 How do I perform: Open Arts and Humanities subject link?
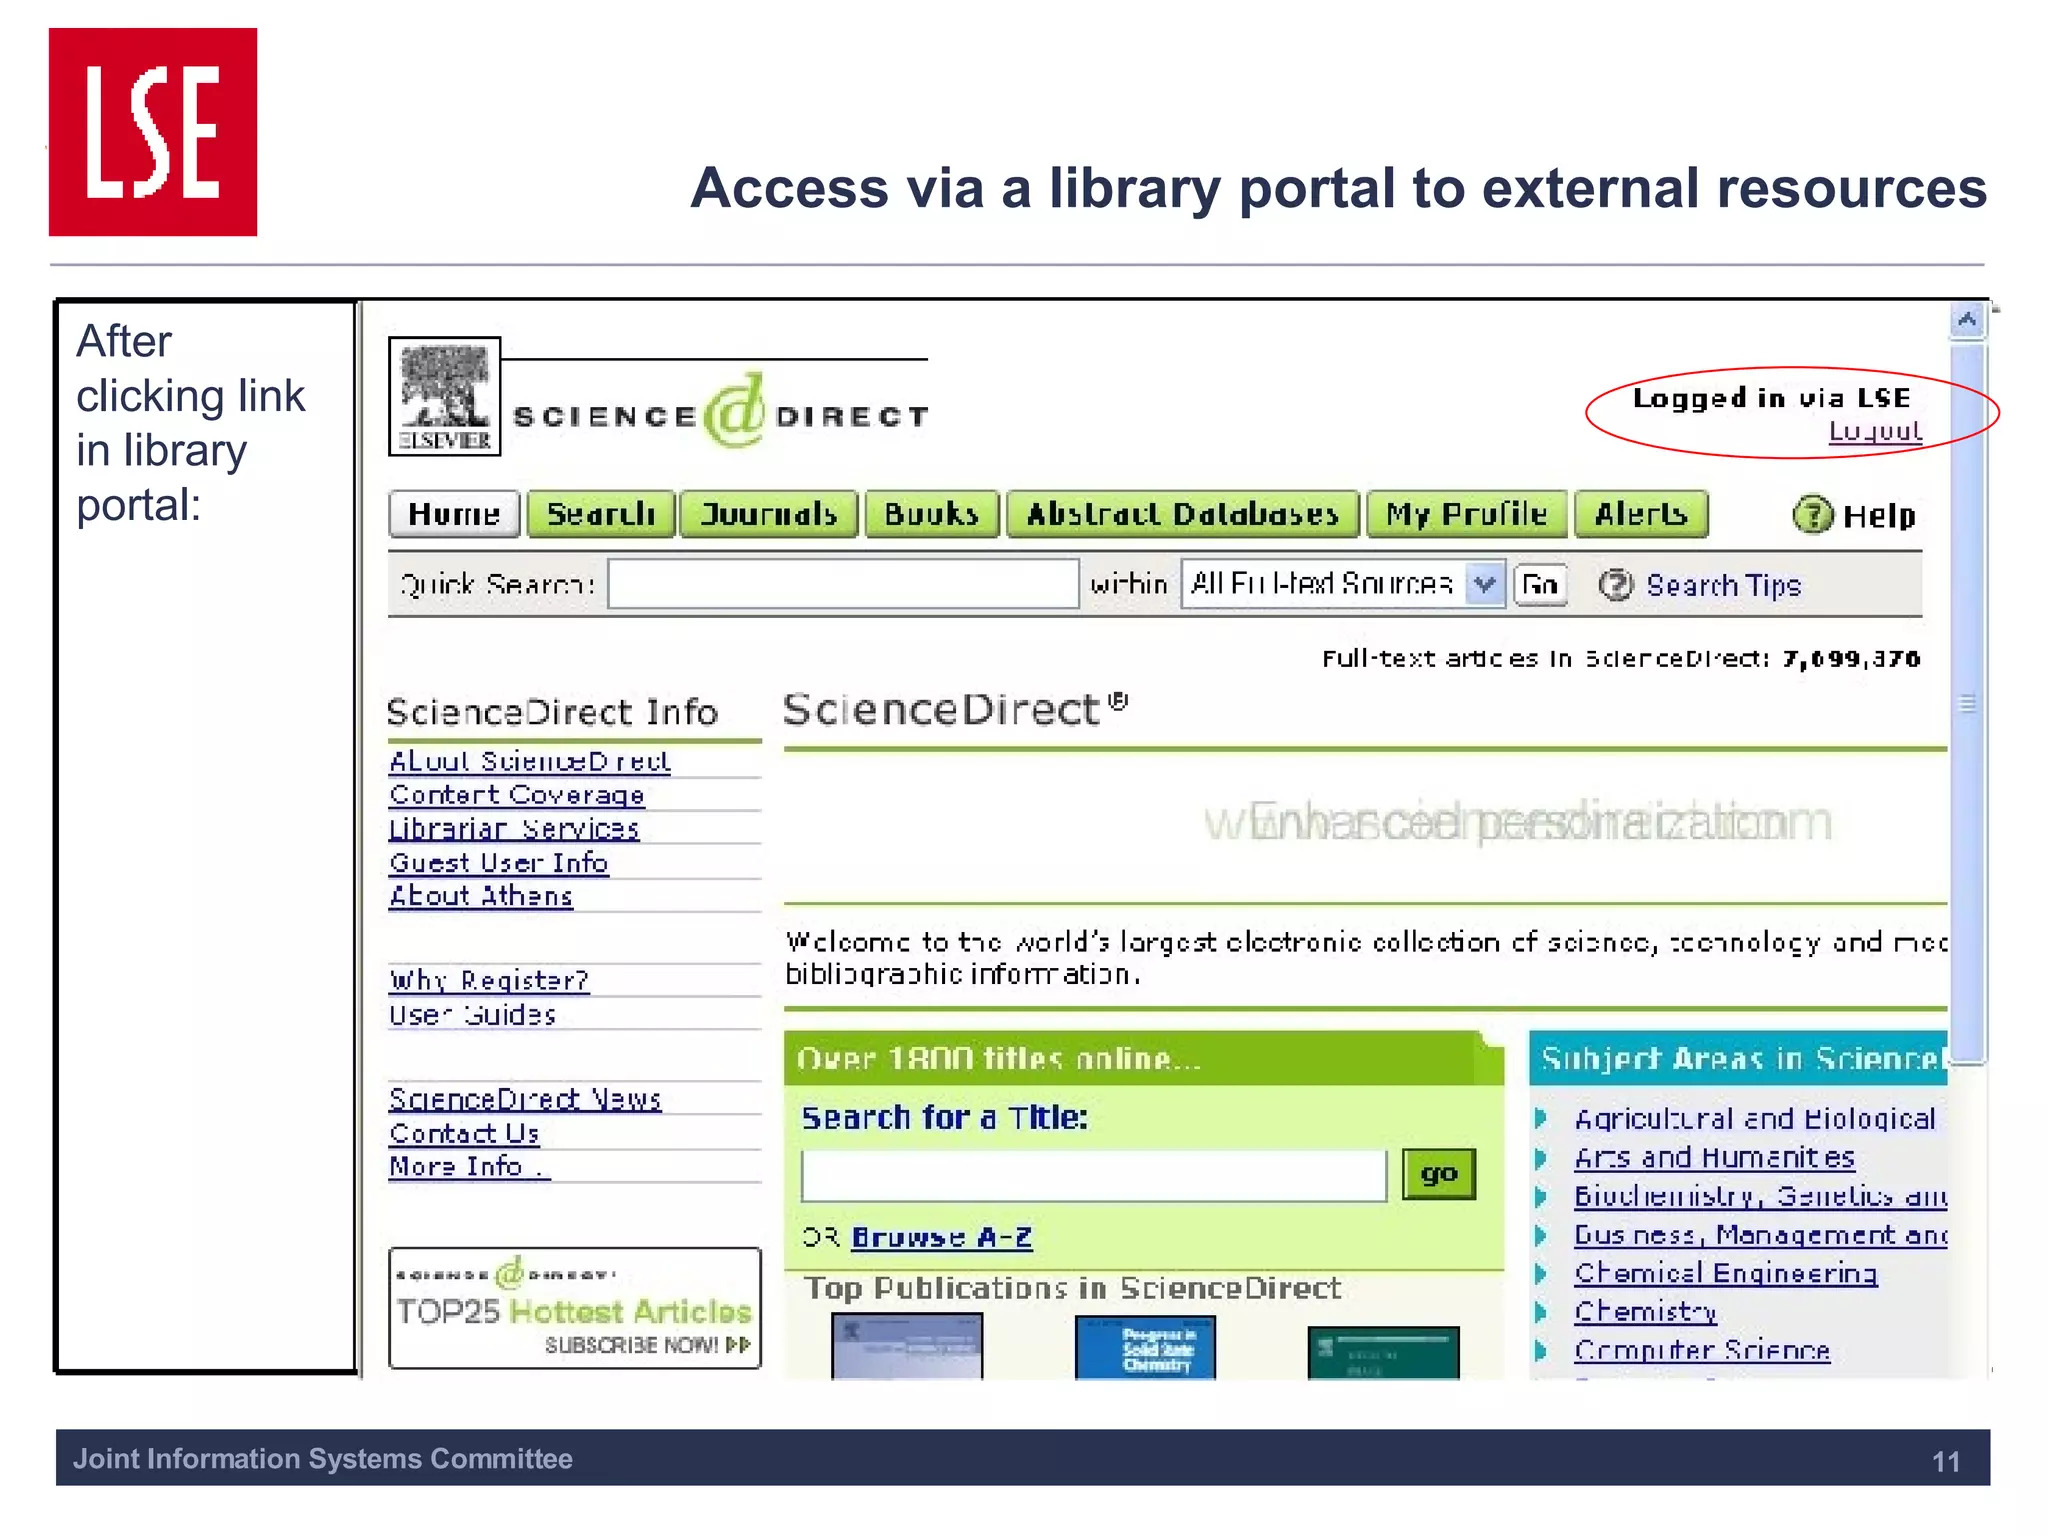point(1714,1158)
